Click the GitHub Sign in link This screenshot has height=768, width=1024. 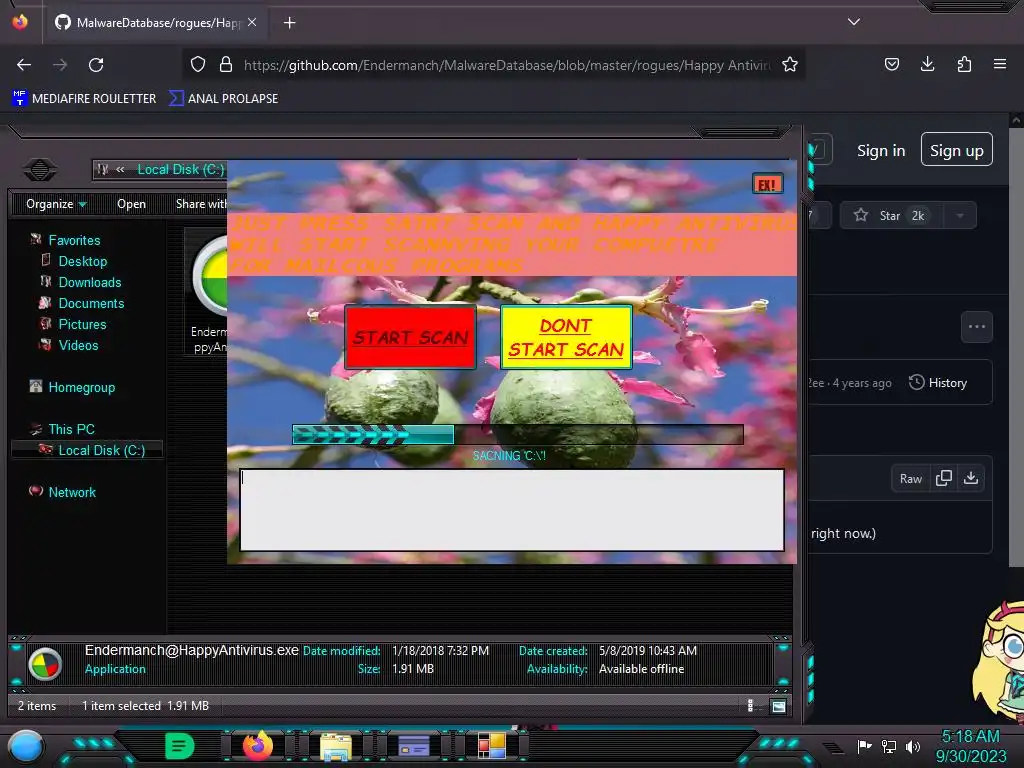pyautogui.click(x=881, y=151)
